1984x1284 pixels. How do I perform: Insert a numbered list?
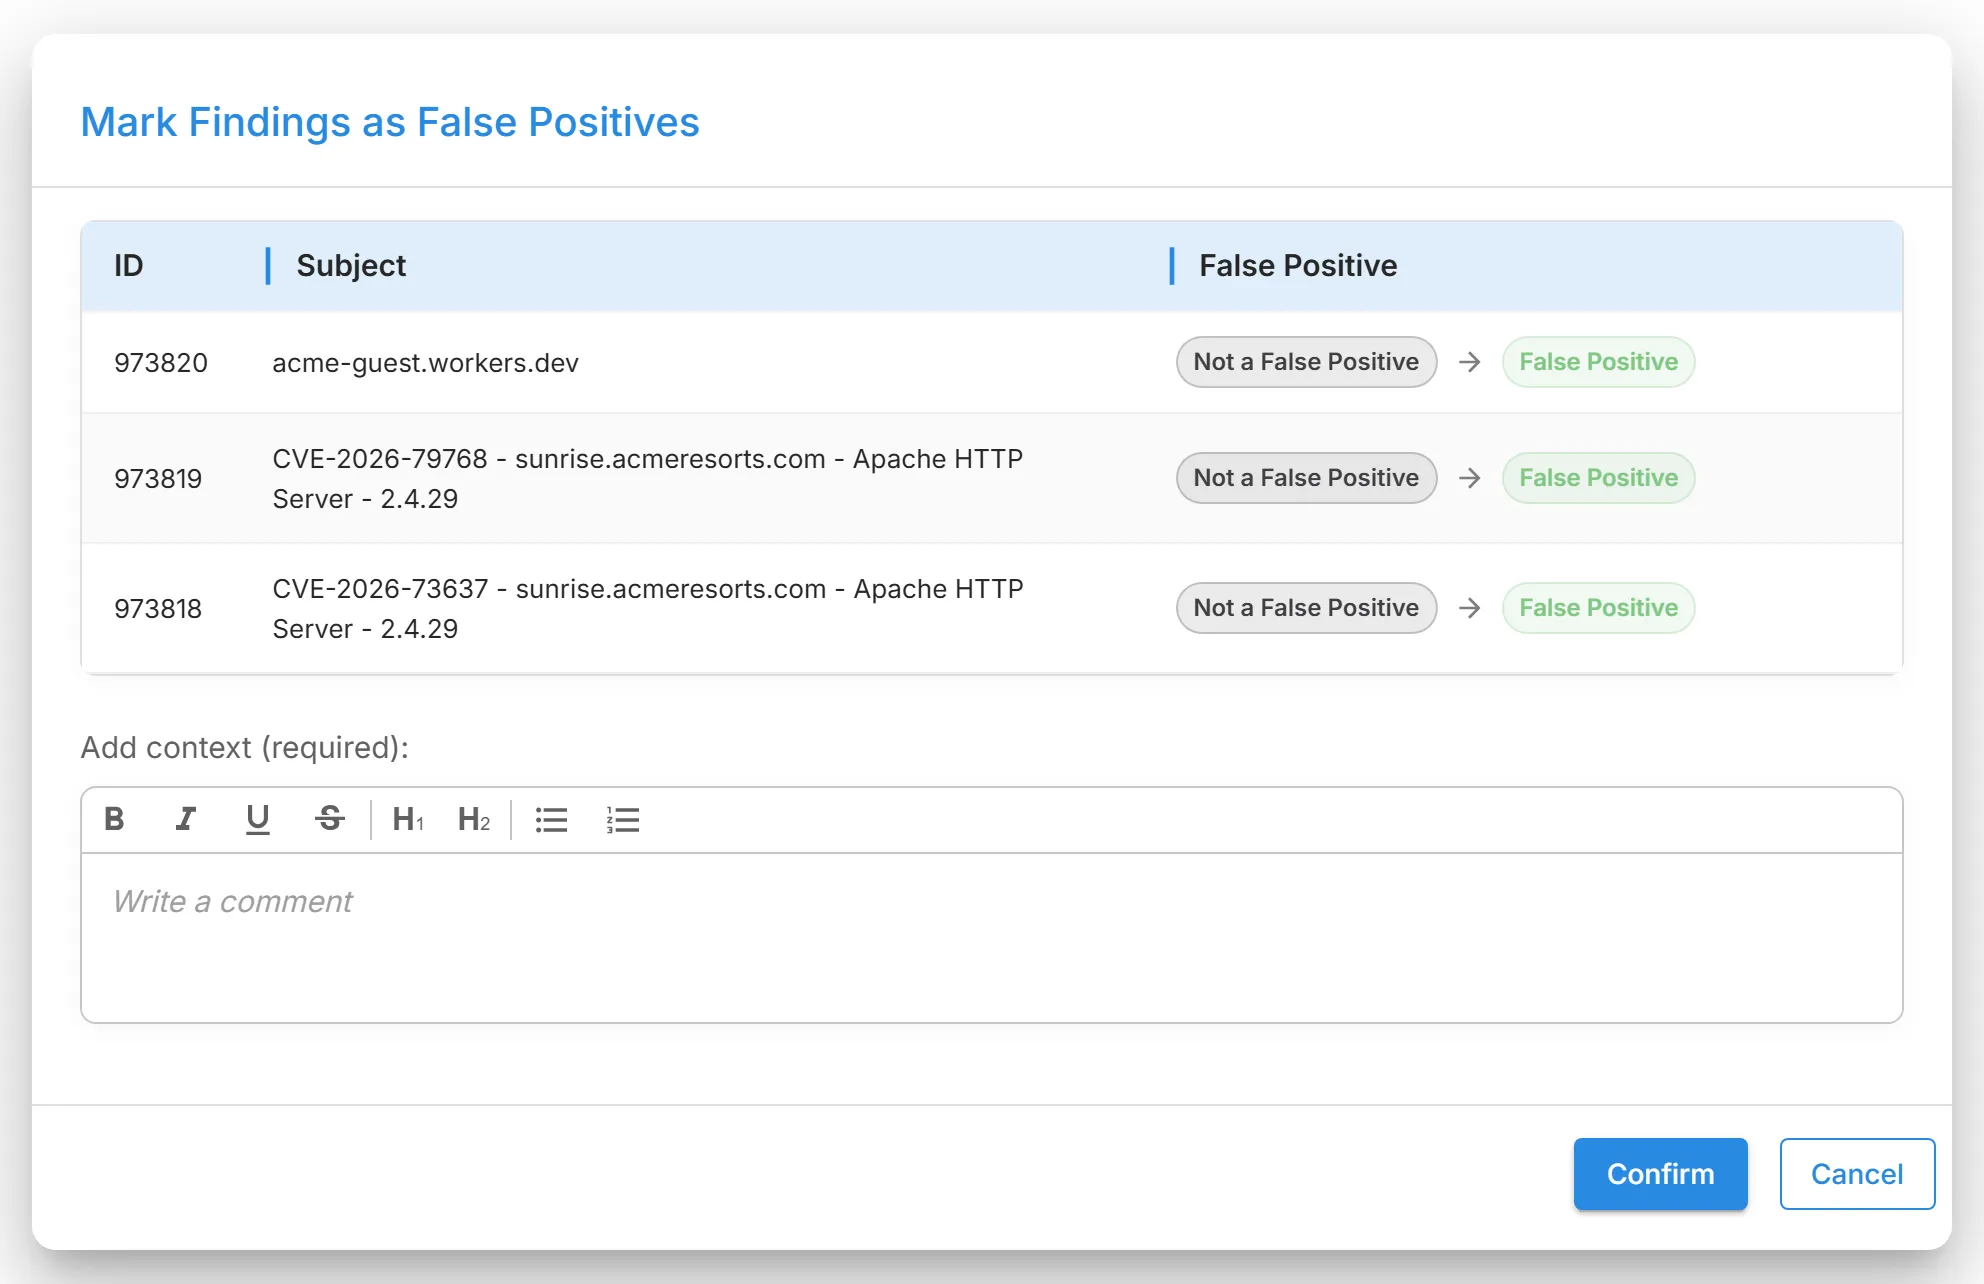coord(623,820)
